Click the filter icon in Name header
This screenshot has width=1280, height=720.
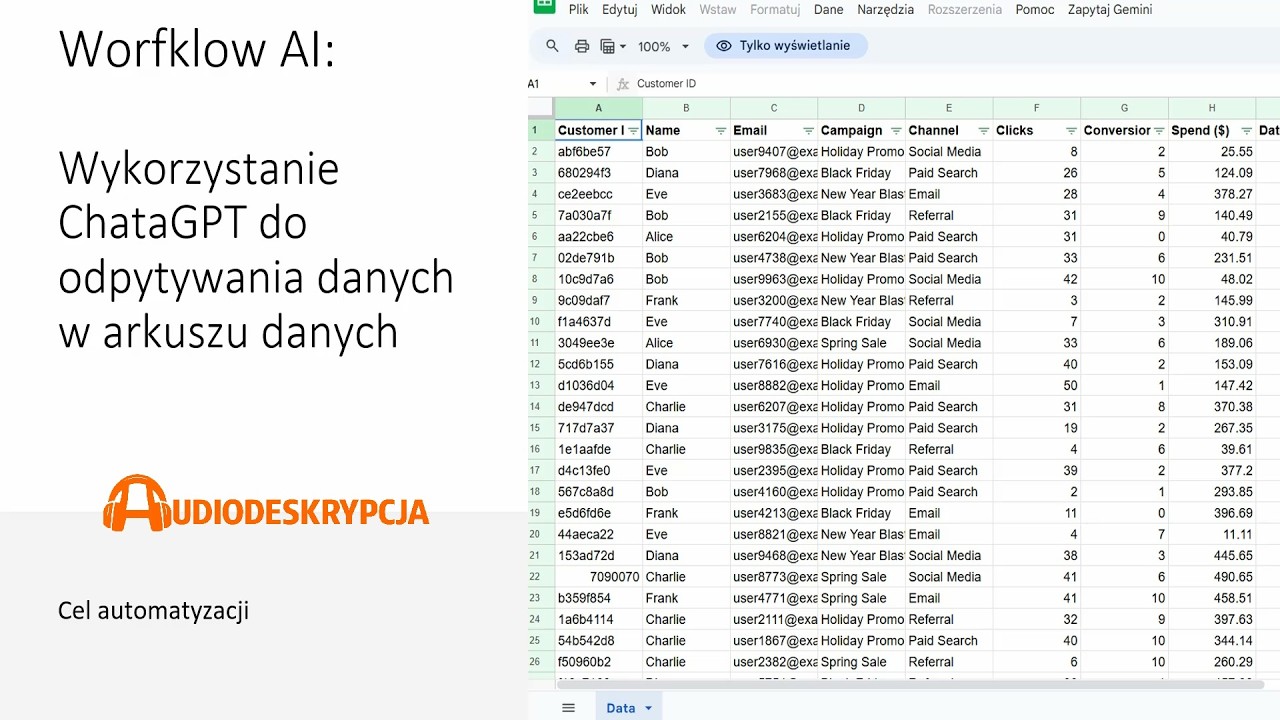coord(721,131)
